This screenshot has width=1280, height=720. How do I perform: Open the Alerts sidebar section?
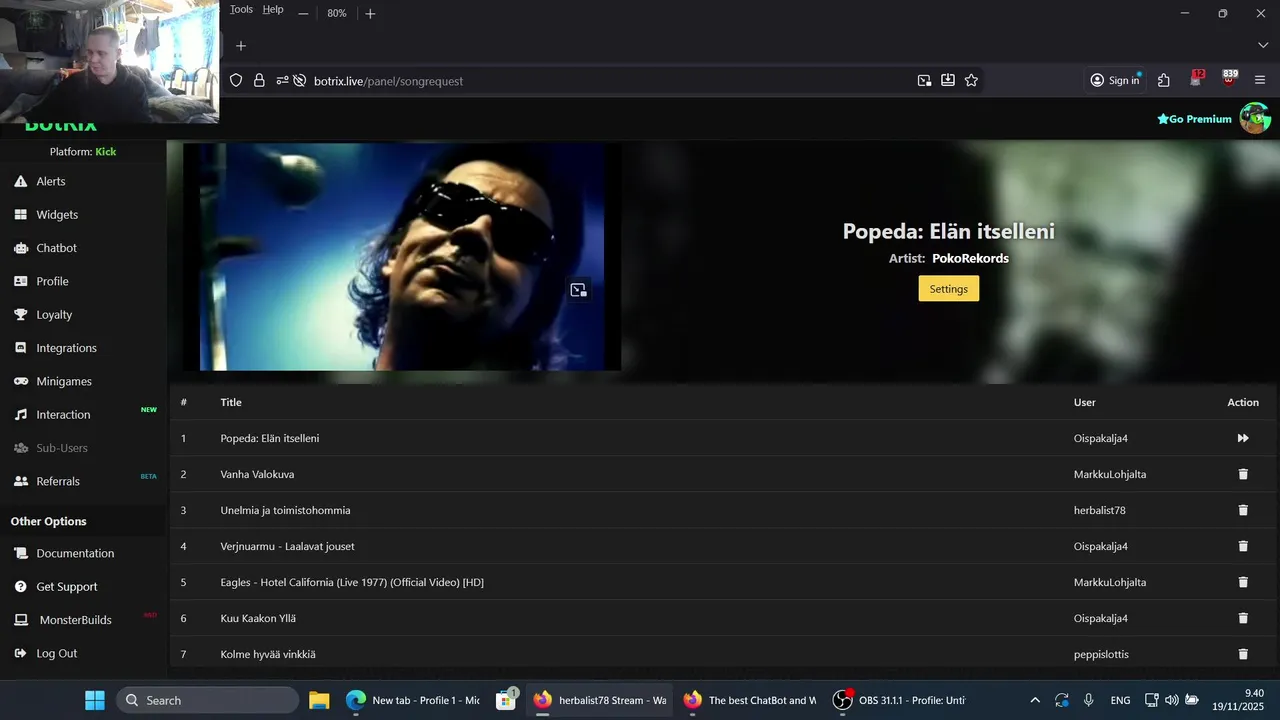coord(51,181)
